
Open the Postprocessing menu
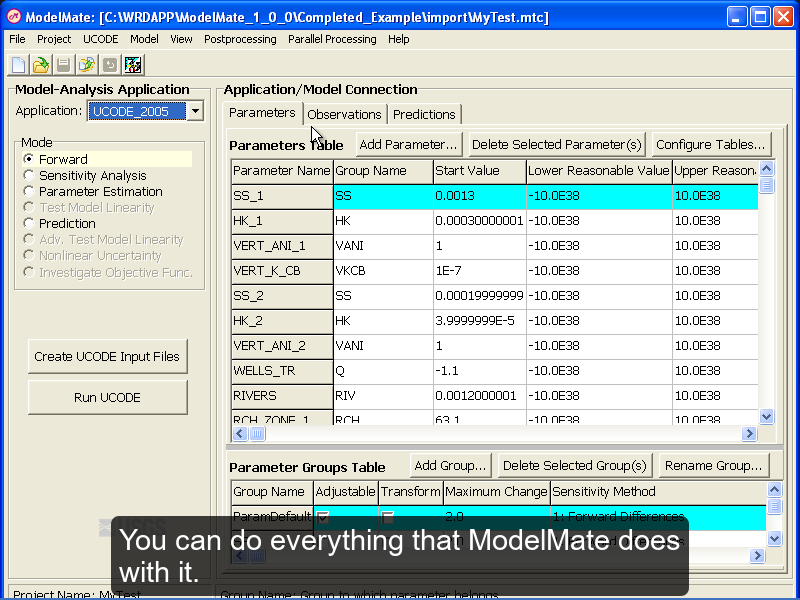240,39
